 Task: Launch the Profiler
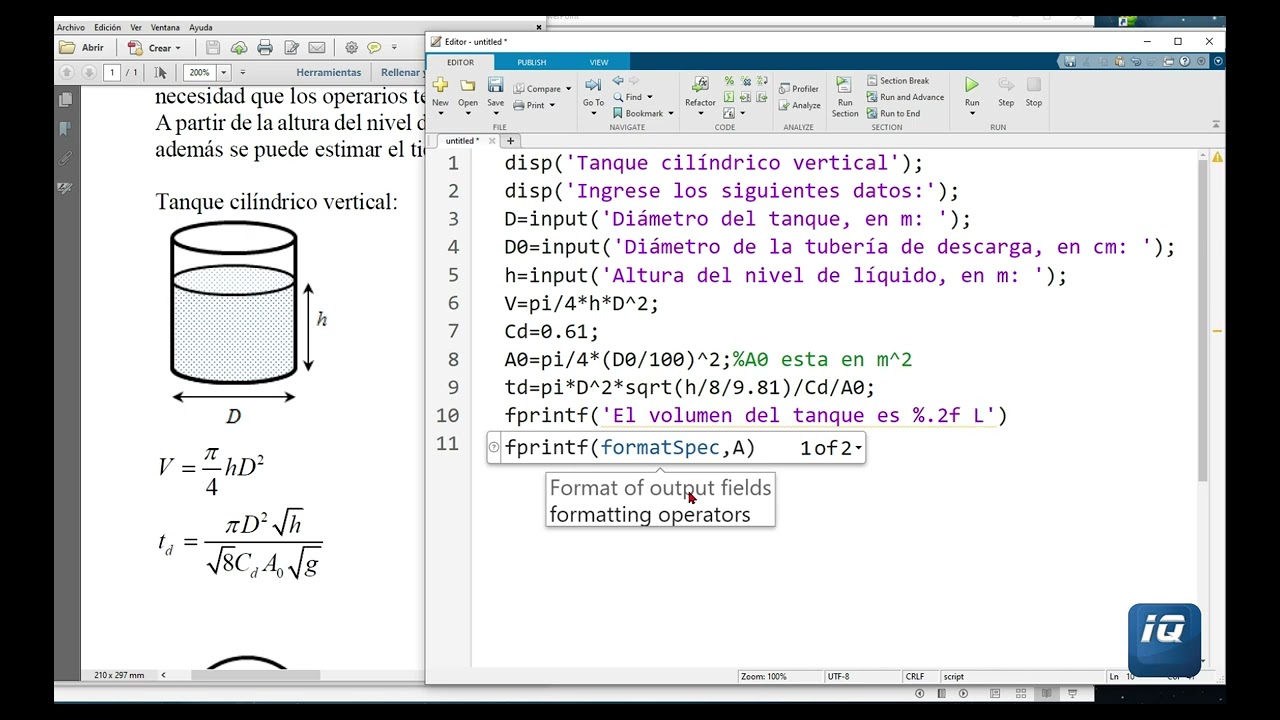(799, 89)
